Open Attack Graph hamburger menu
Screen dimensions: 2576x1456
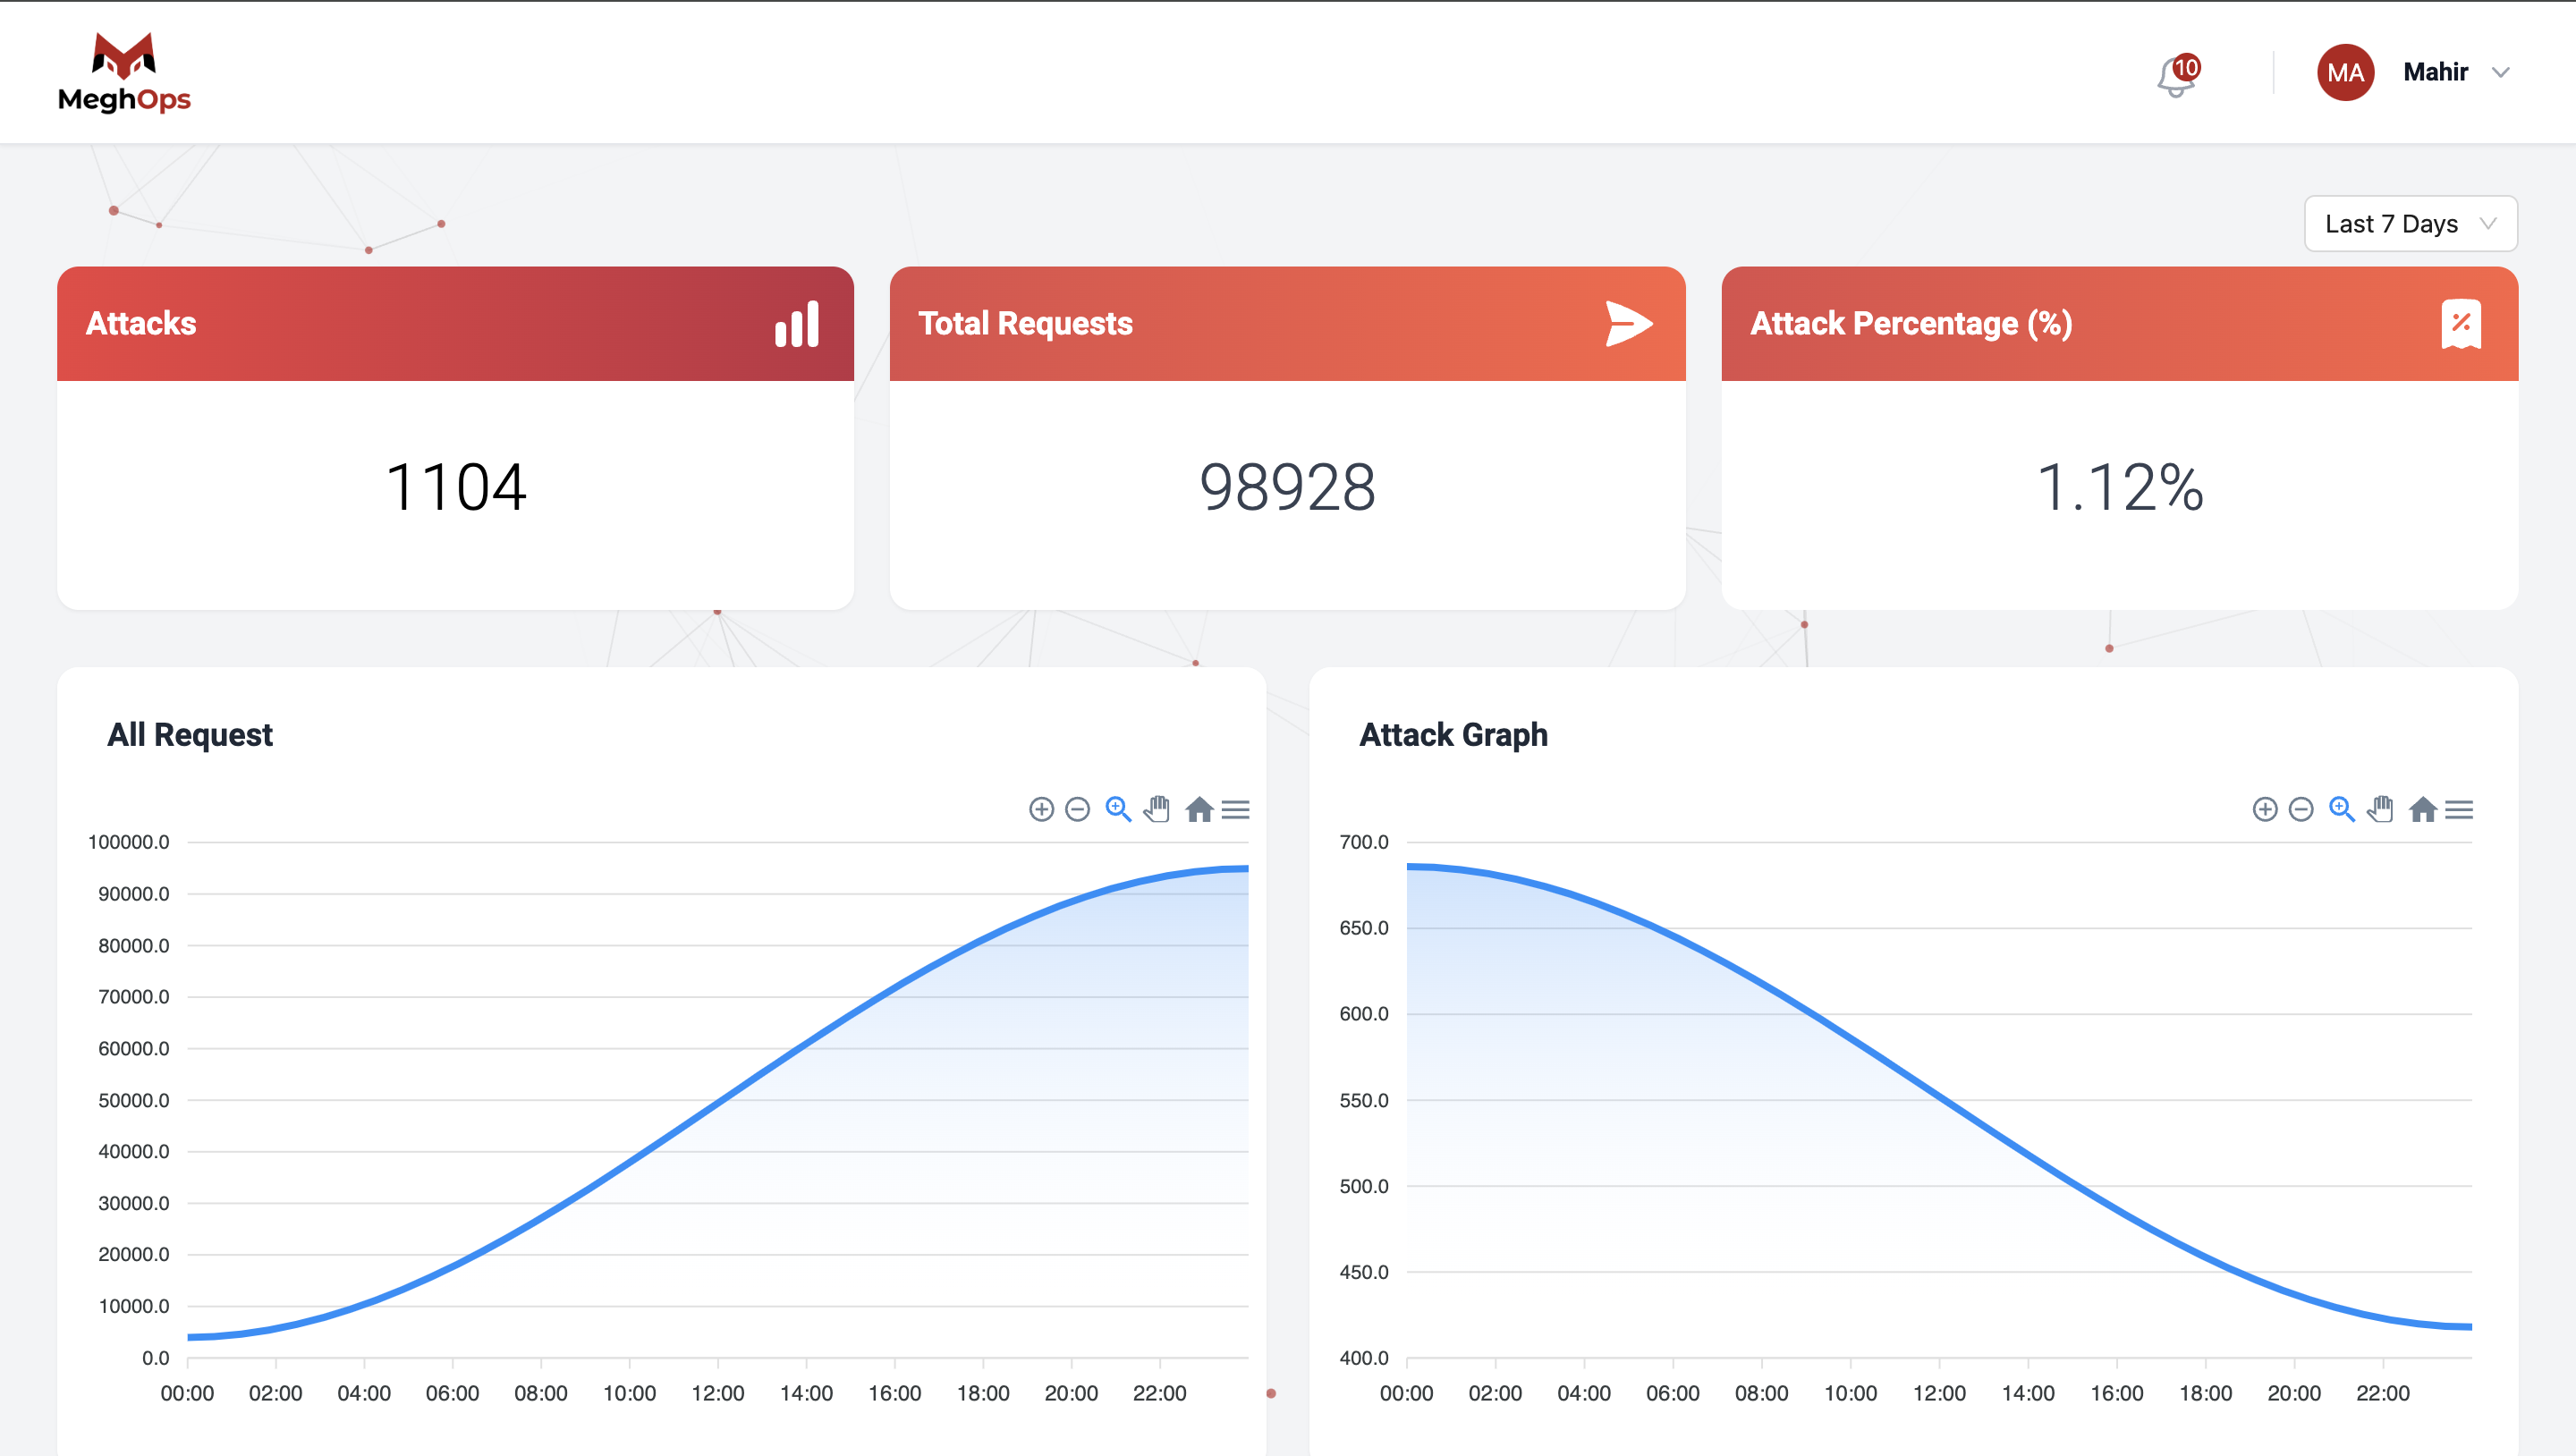point(2460,809)
